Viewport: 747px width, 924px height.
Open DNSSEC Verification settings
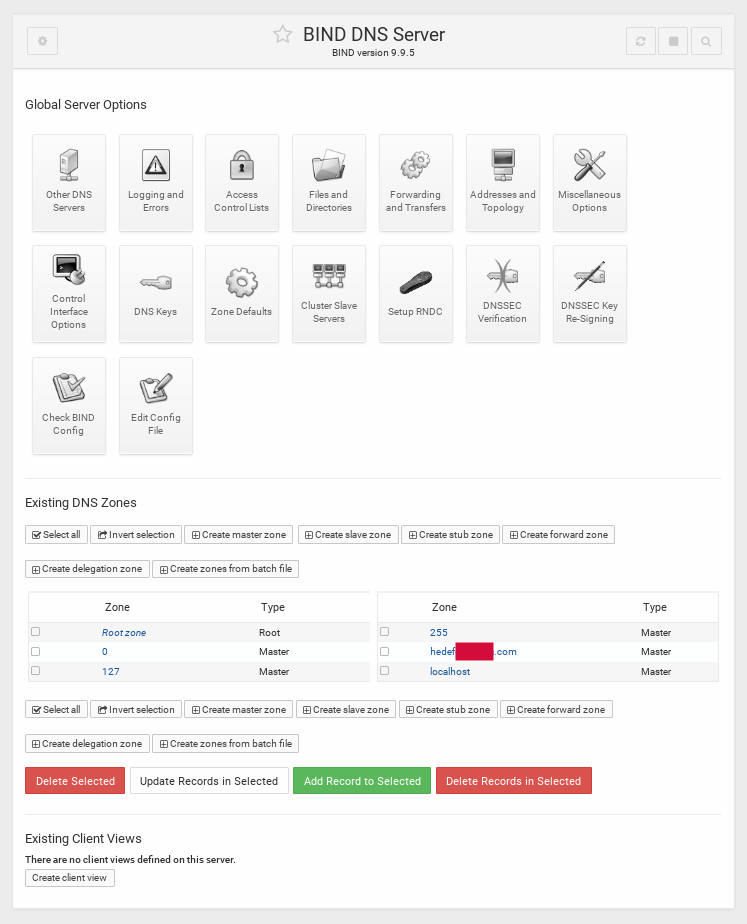pyautogui.click(x=502, y=293)
